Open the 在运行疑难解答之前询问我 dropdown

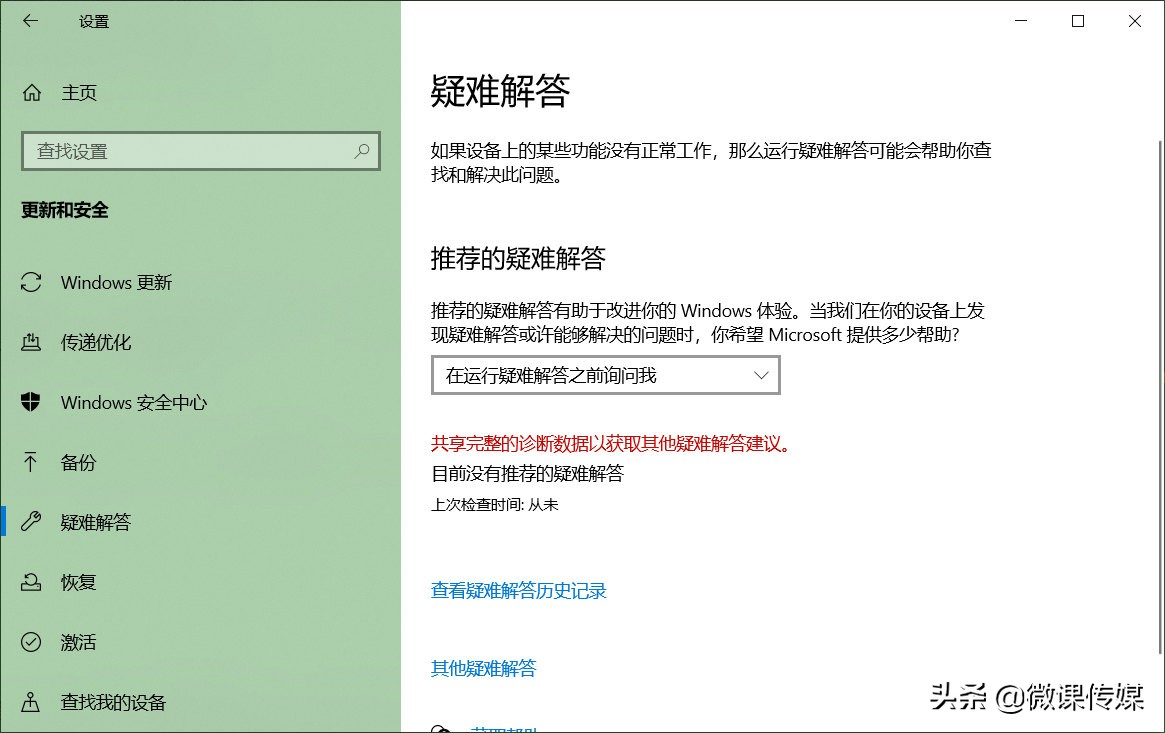coord(604,375)
